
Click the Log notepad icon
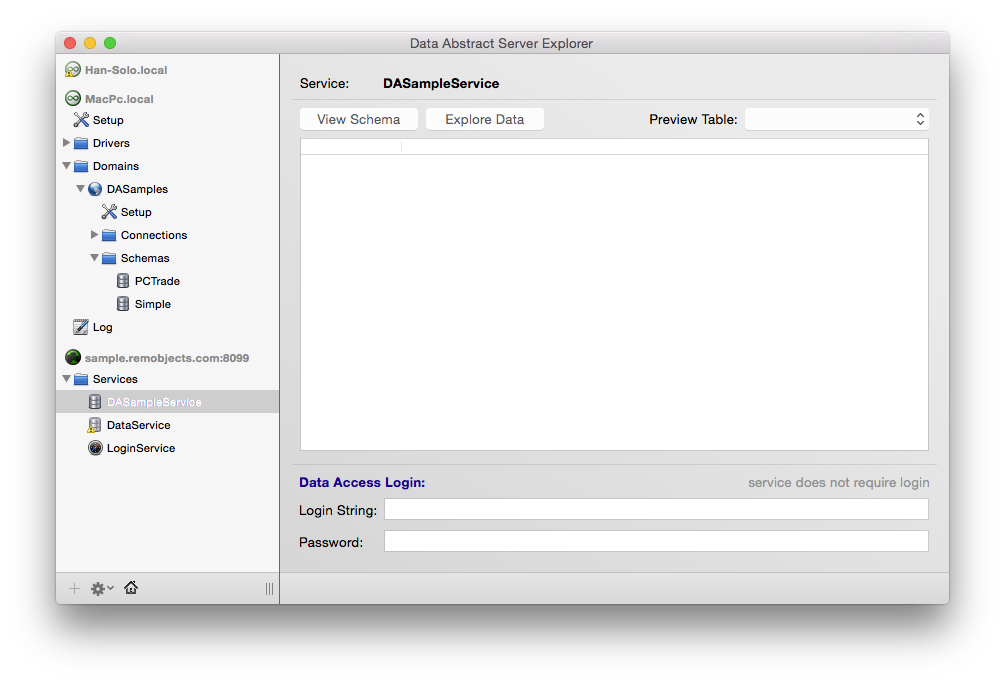(81, 327)
